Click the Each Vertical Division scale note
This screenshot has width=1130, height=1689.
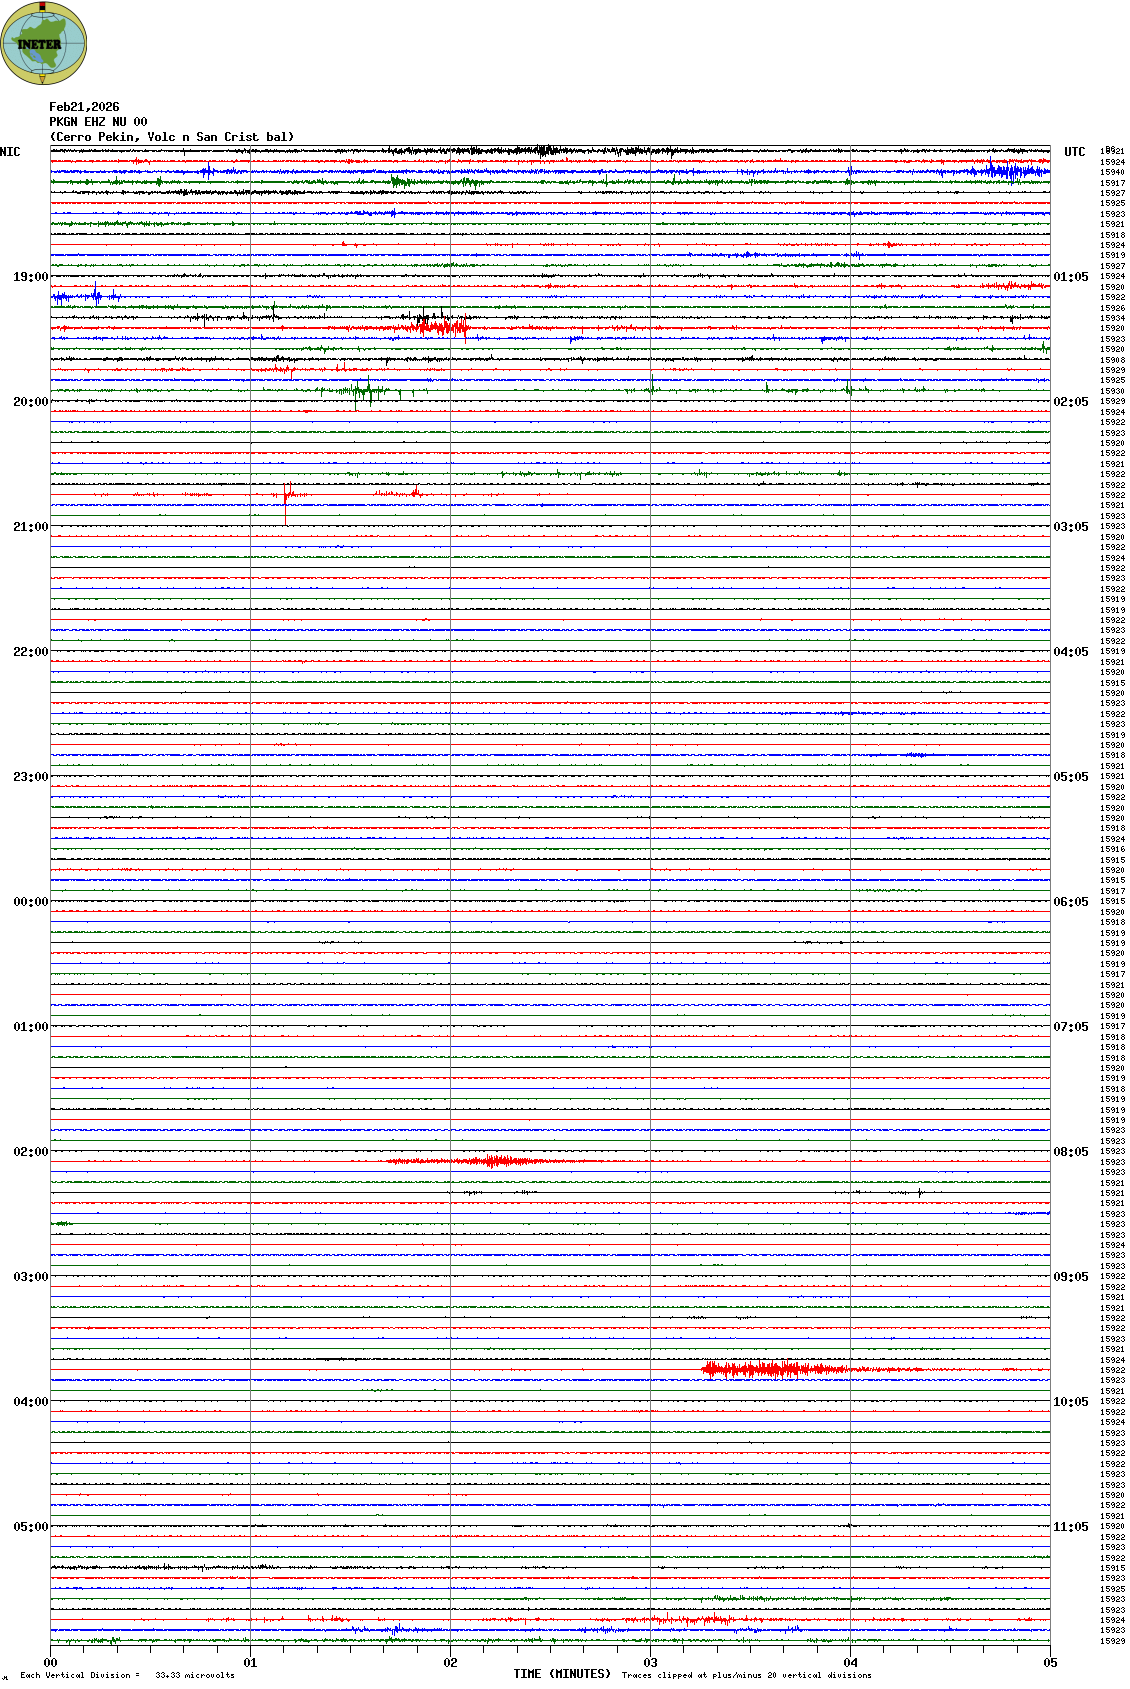pyautogui.click(x=127, y=1675)
